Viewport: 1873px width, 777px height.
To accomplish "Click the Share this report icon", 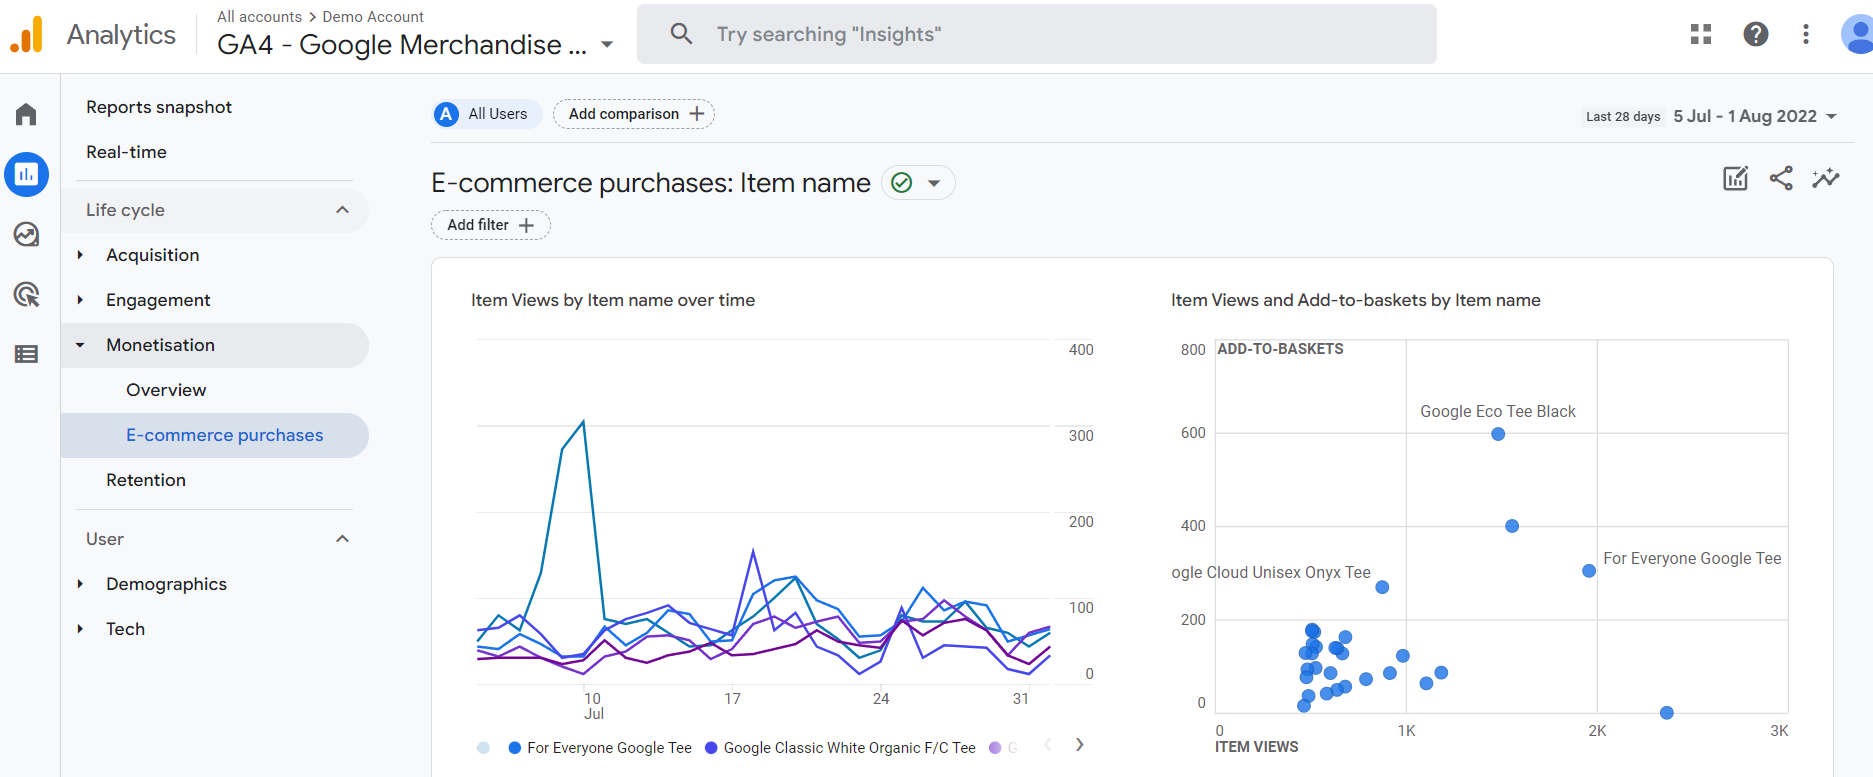I will [x=1781, y=178].
